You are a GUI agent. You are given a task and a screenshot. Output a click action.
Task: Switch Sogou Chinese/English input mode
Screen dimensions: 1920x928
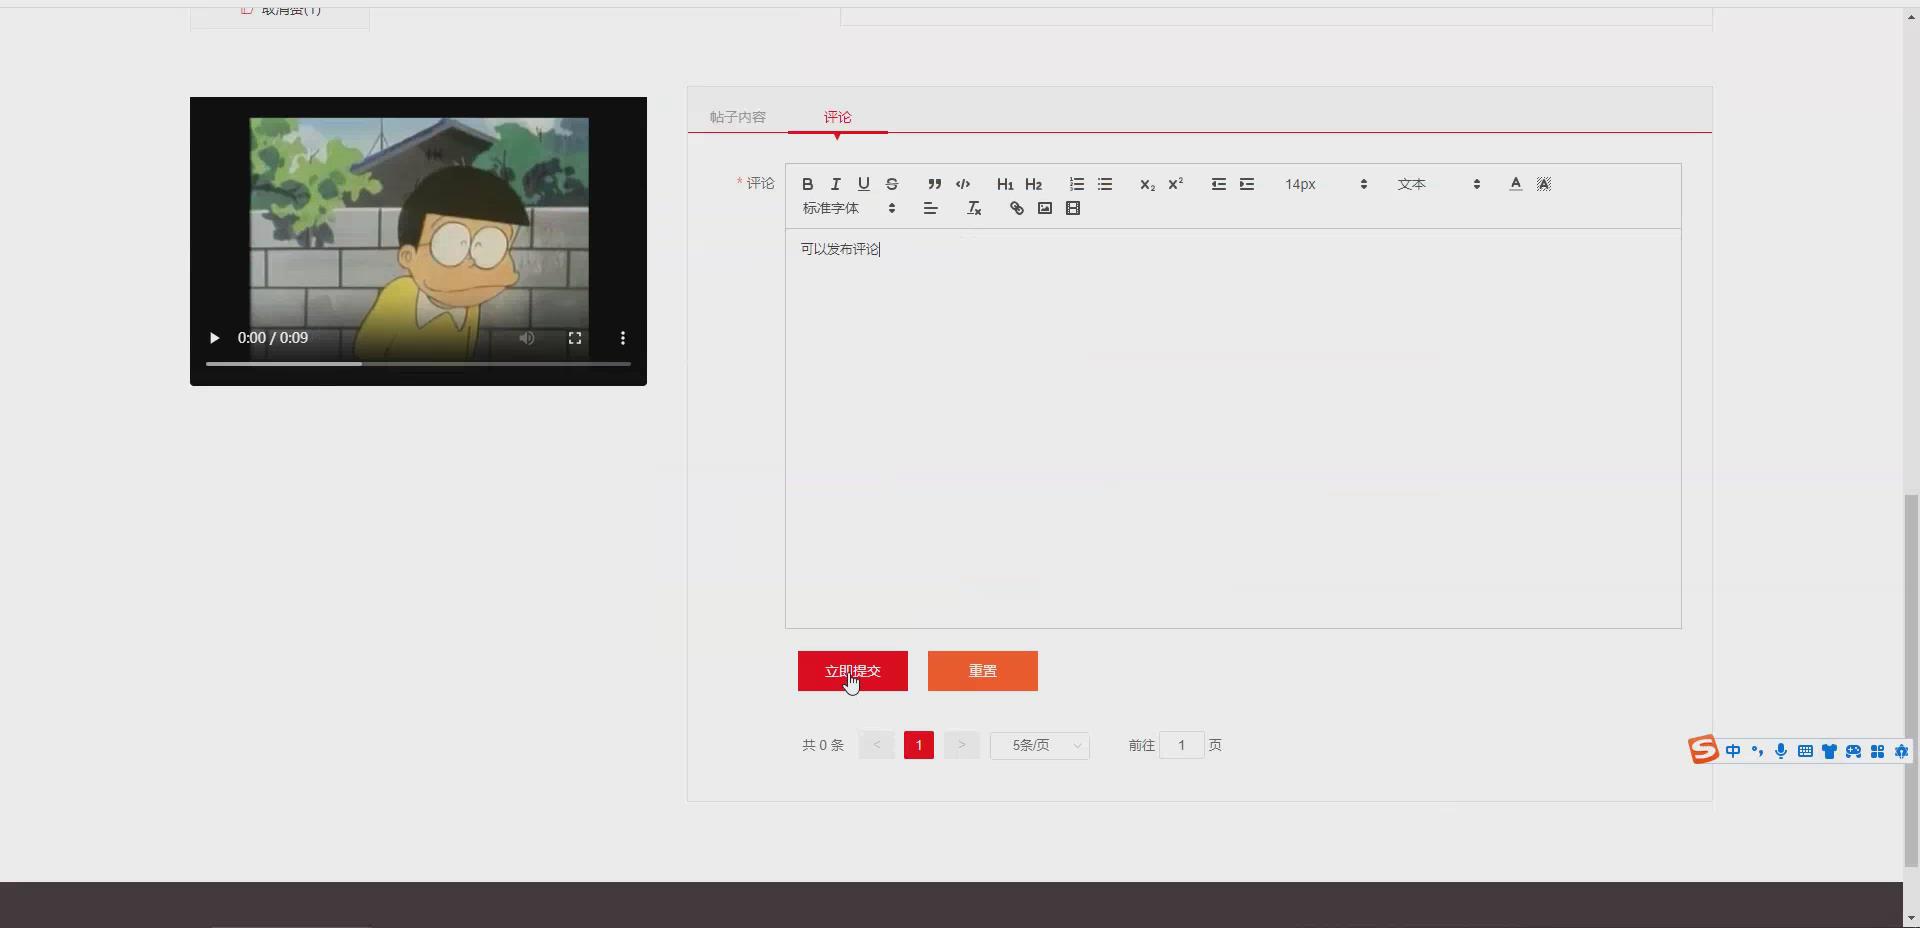coord(1733,751)
